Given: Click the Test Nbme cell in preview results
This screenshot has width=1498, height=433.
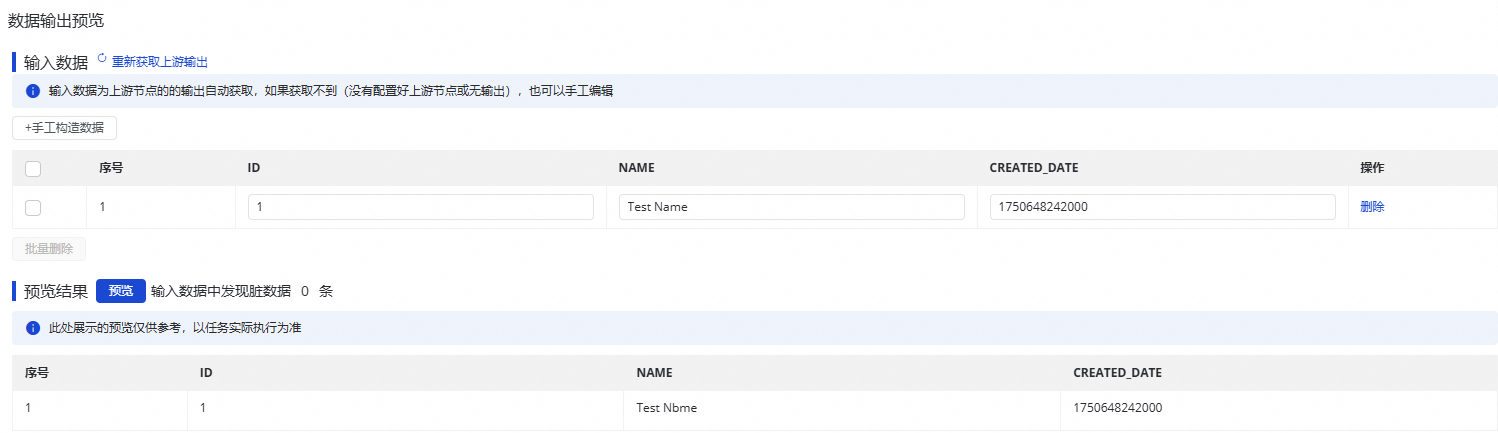Looking at the screenshot, I should pyautogui.click(x=666, y=408).
